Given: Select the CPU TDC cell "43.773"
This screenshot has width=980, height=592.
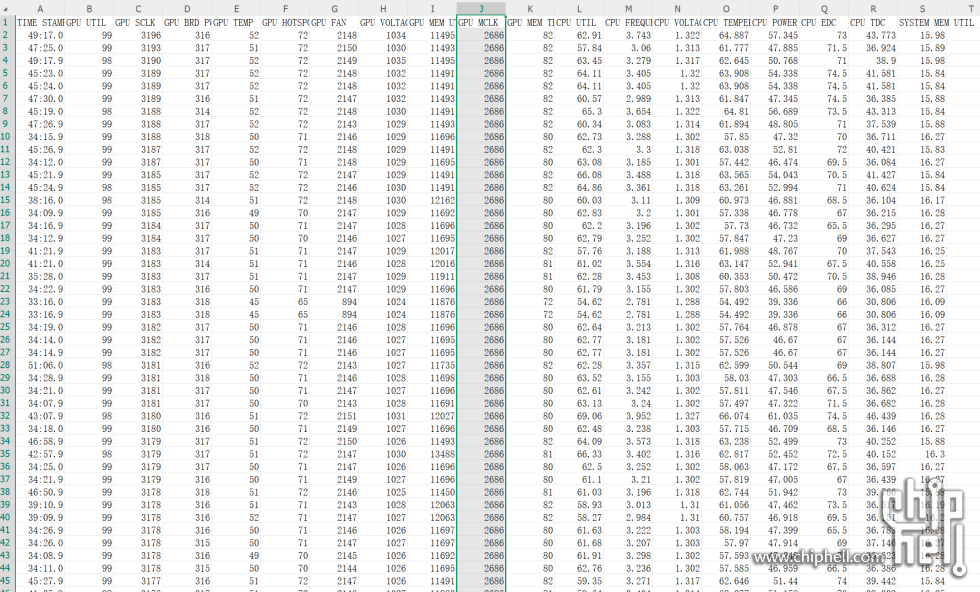Looking at the screenshot, I should pyautogui.click(x=873, y=35).
